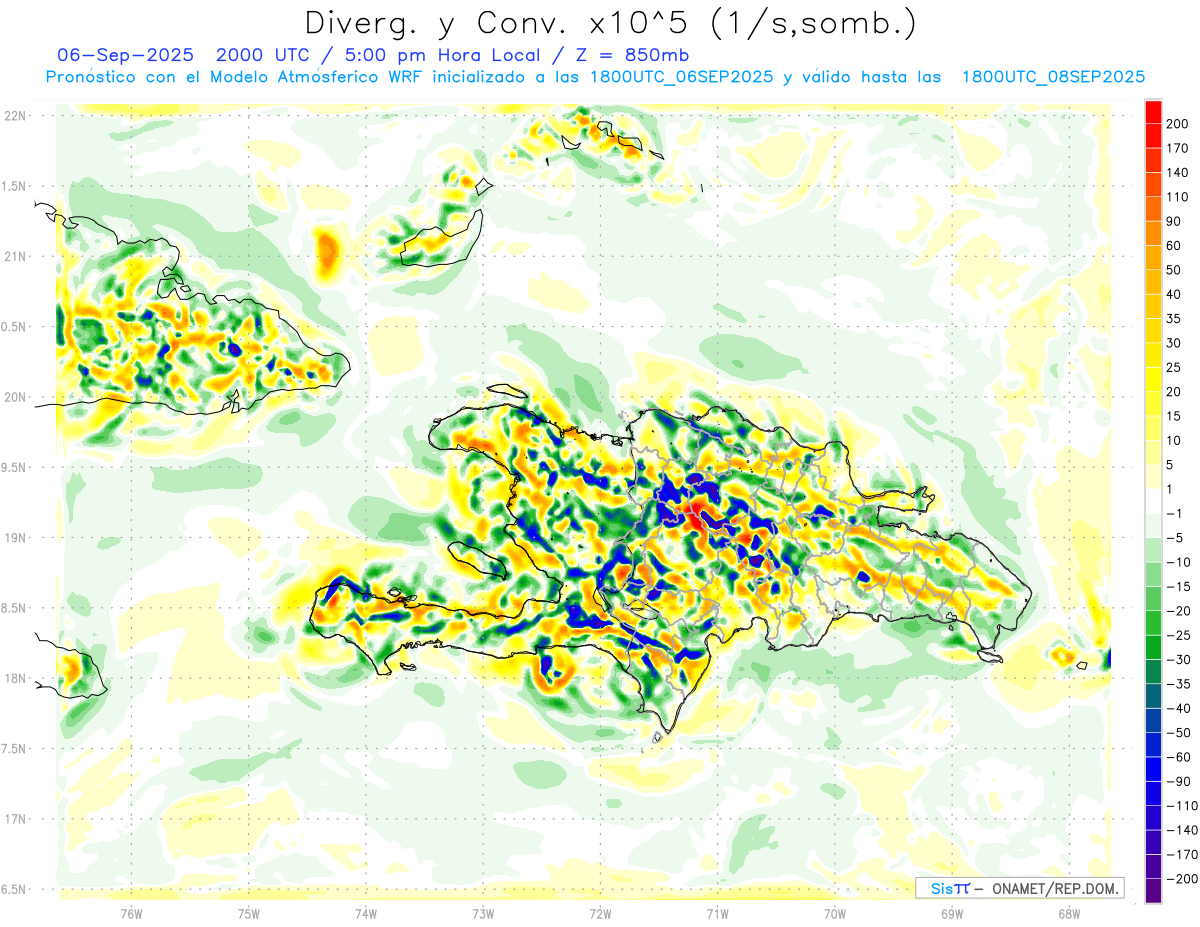
Task: Click the positive colorbar value '15'
Action: [x=1175, y=416]
